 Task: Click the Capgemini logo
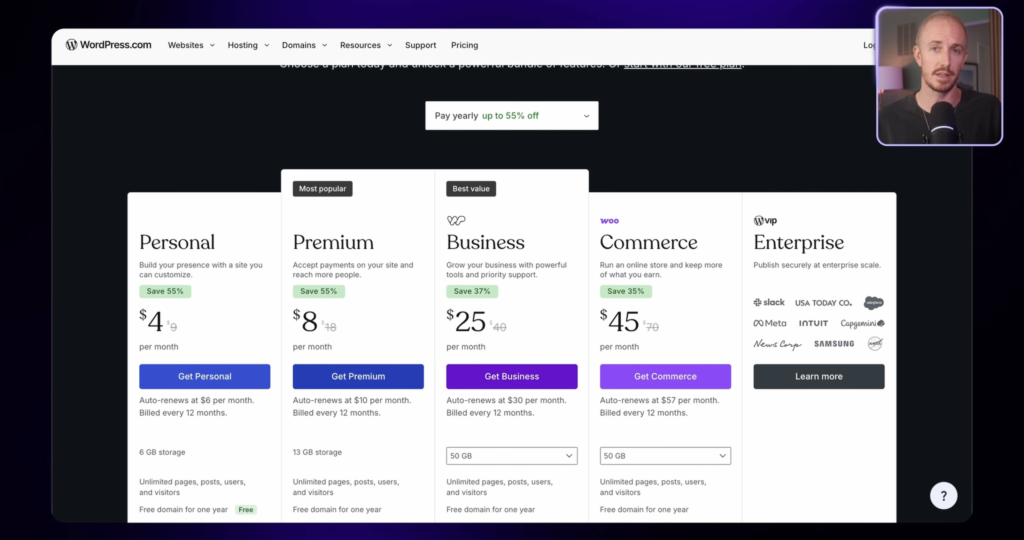862,323
